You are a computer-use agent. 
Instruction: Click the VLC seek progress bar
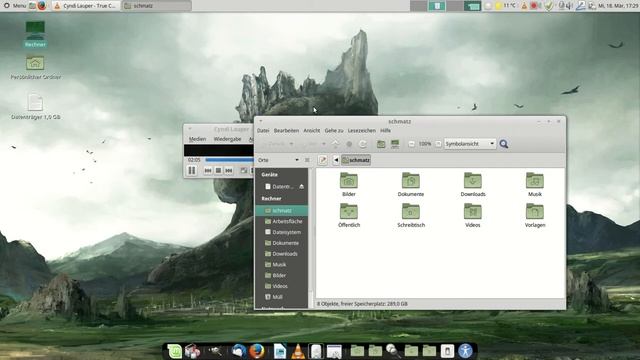point(229,160)
